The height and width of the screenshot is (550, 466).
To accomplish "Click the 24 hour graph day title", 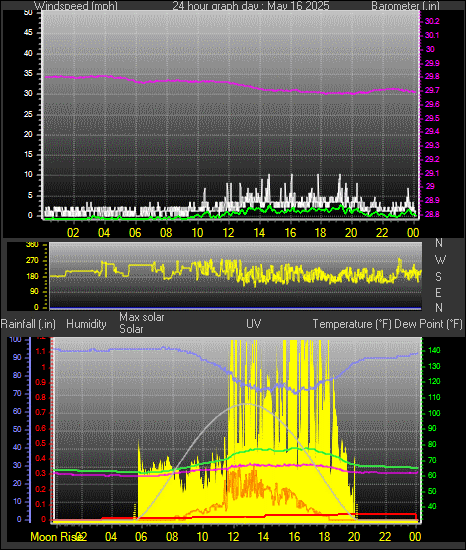I will (251, 6).
